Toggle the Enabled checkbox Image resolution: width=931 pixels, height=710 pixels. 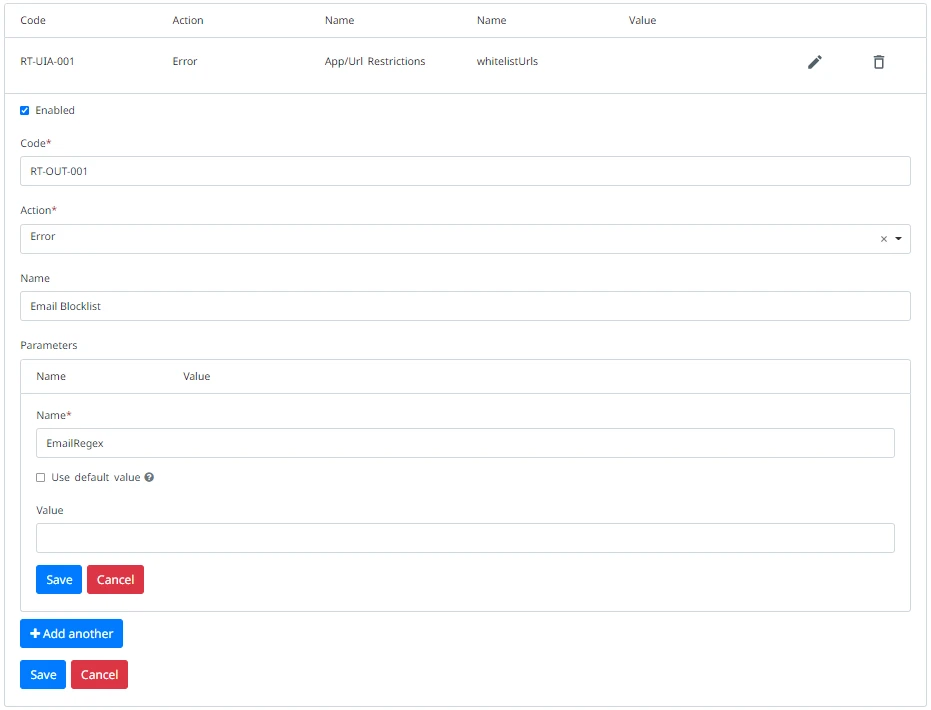(x=25, y=111)
